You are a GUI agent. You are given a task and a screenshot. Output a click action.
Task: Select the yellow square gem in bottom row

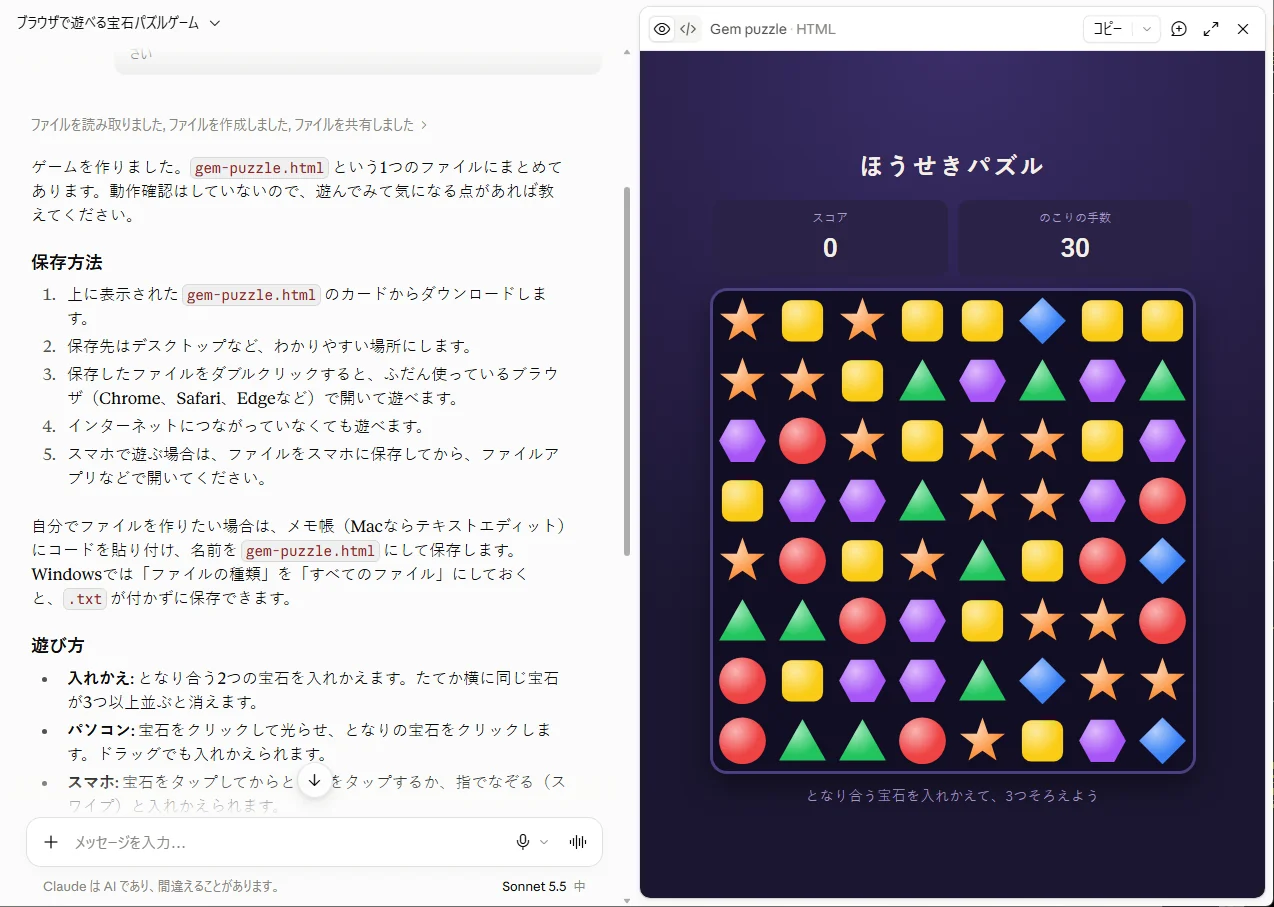click(1042, 741)
